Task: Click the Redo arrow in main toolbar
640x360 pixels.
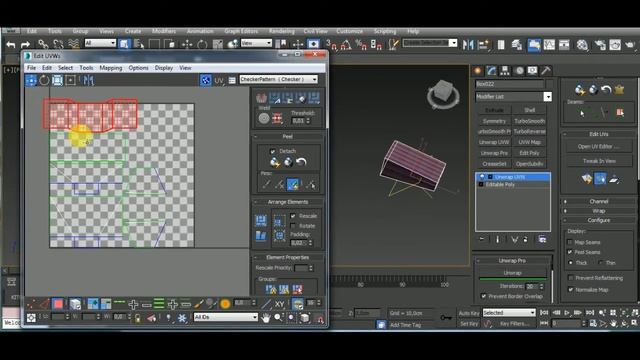Action: pos(25,44)
